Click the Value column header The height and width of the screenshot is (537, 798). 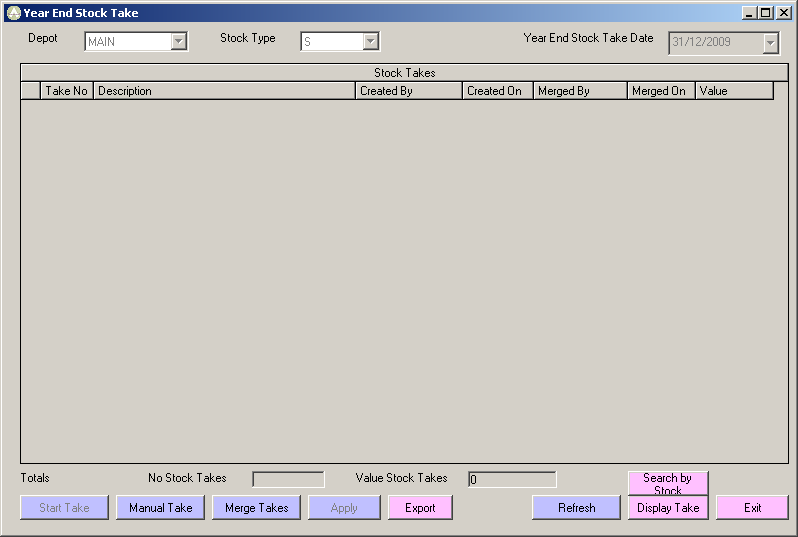click(x=734, y=91)
